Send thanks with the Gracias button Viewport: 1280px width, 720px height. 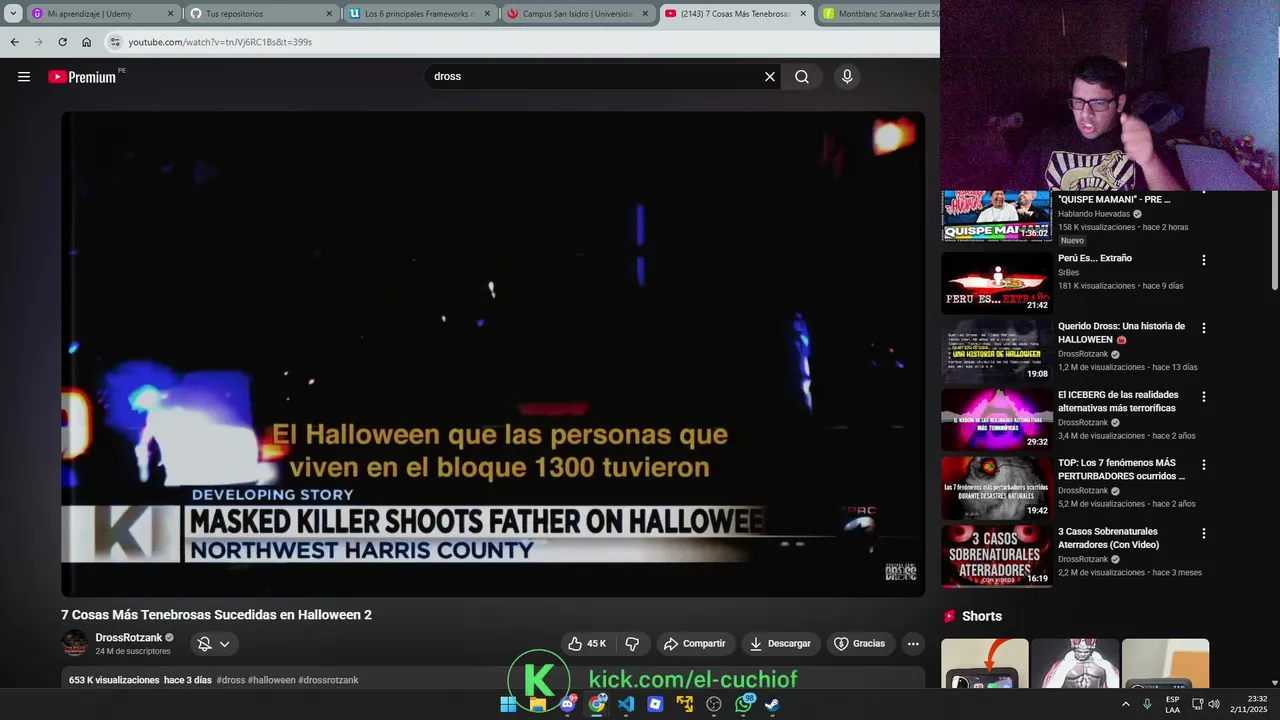coord(860,644)
